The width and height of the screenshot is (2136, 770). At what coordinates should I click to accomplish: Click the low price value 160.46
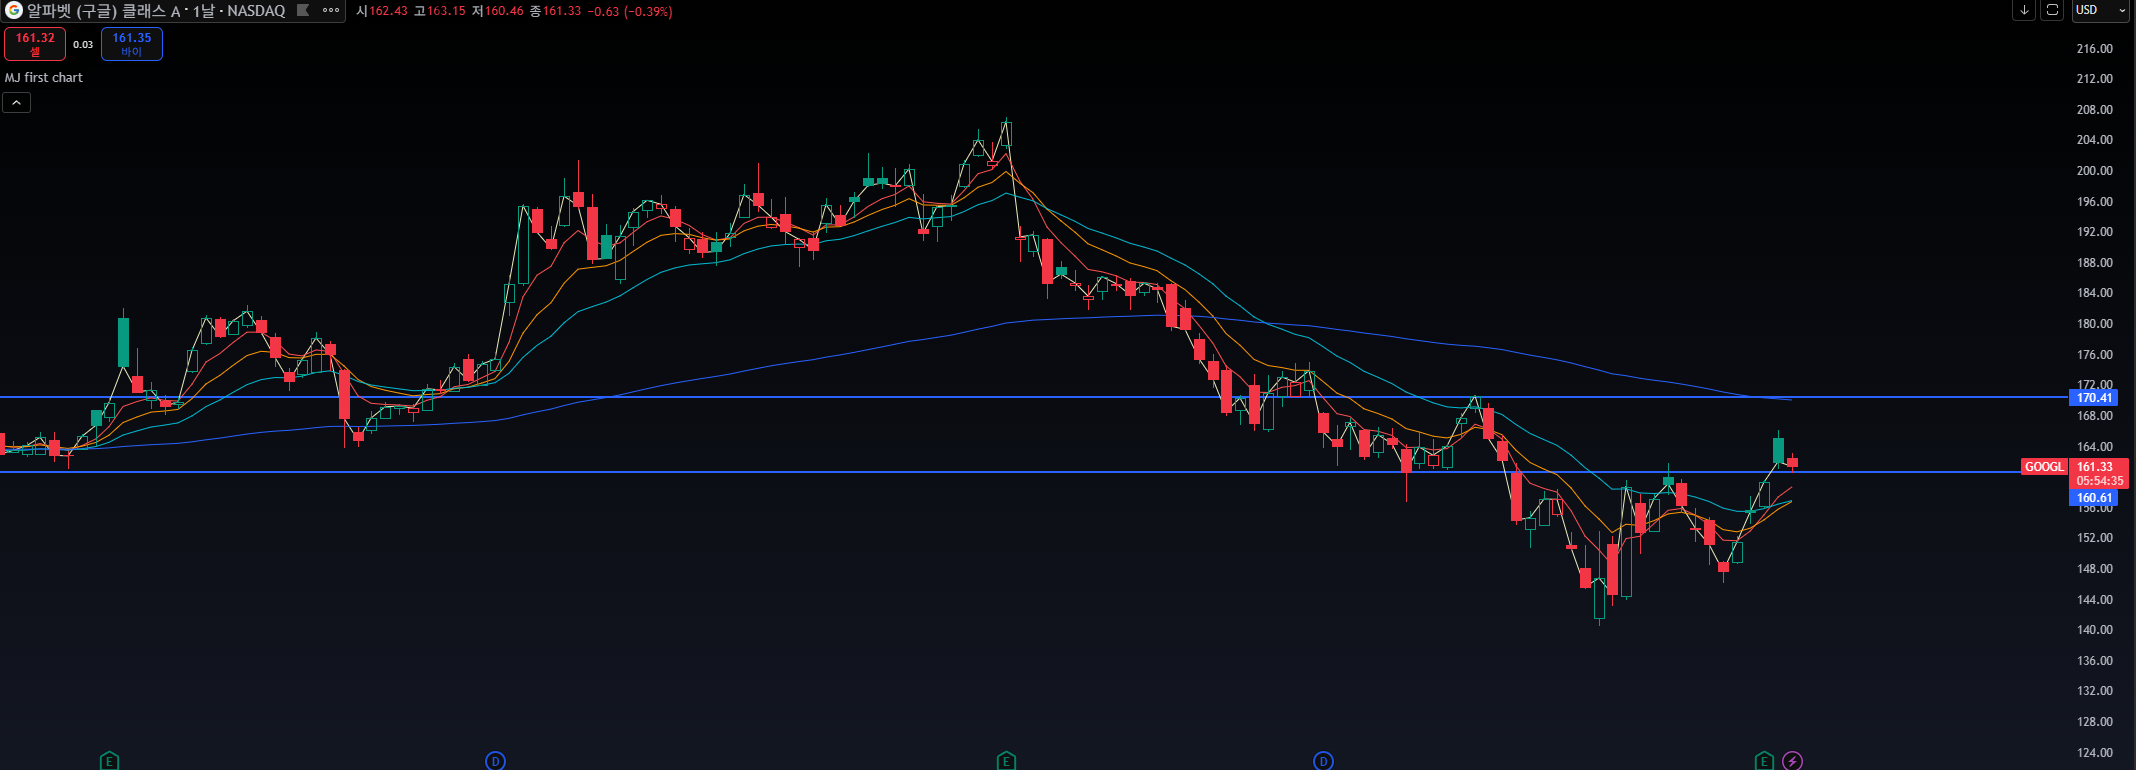coord(504,11)
